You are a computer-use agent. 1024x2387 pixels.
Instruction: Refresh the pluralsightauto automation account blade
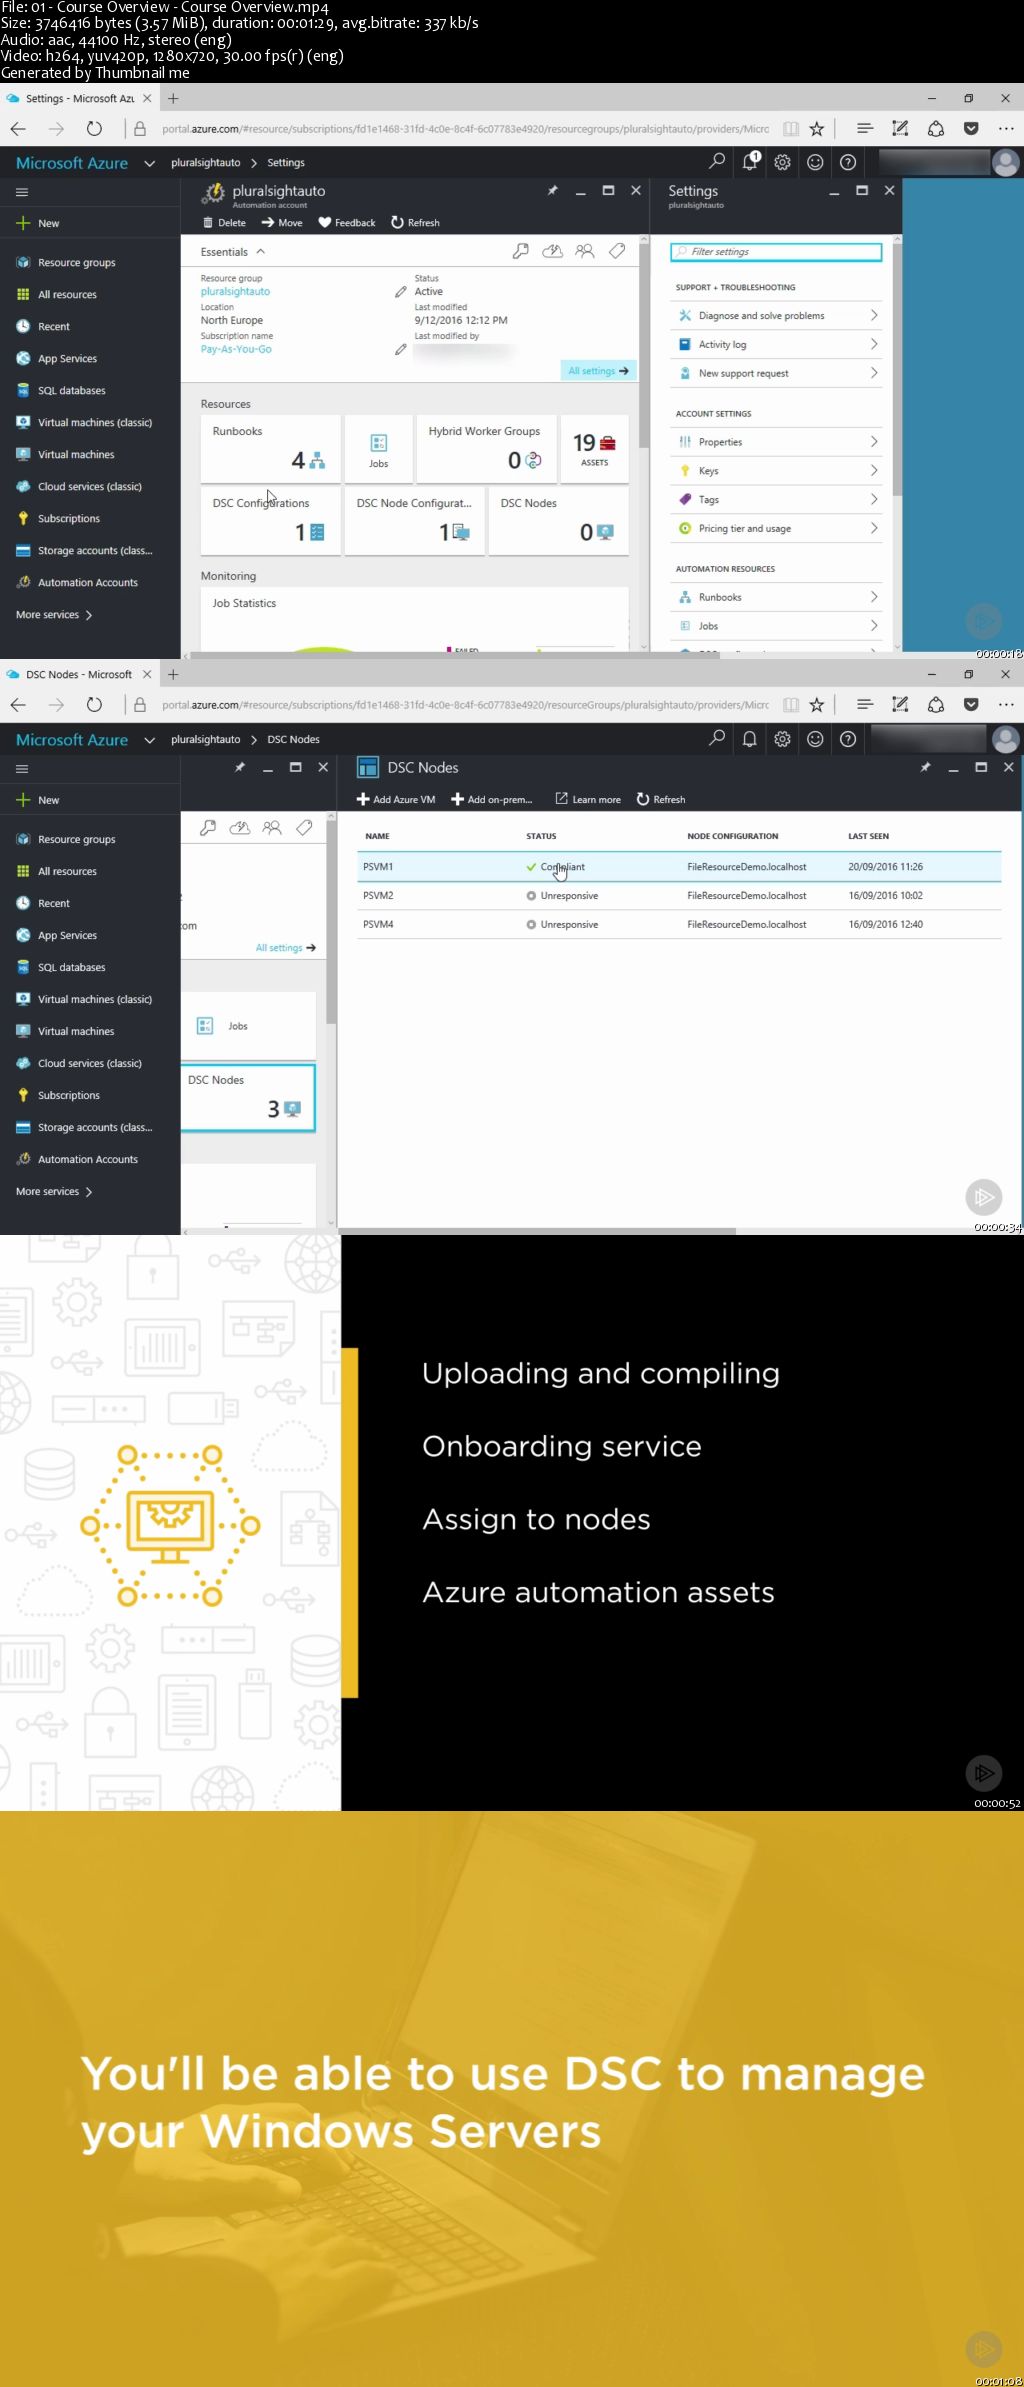[x=415, y=223]
